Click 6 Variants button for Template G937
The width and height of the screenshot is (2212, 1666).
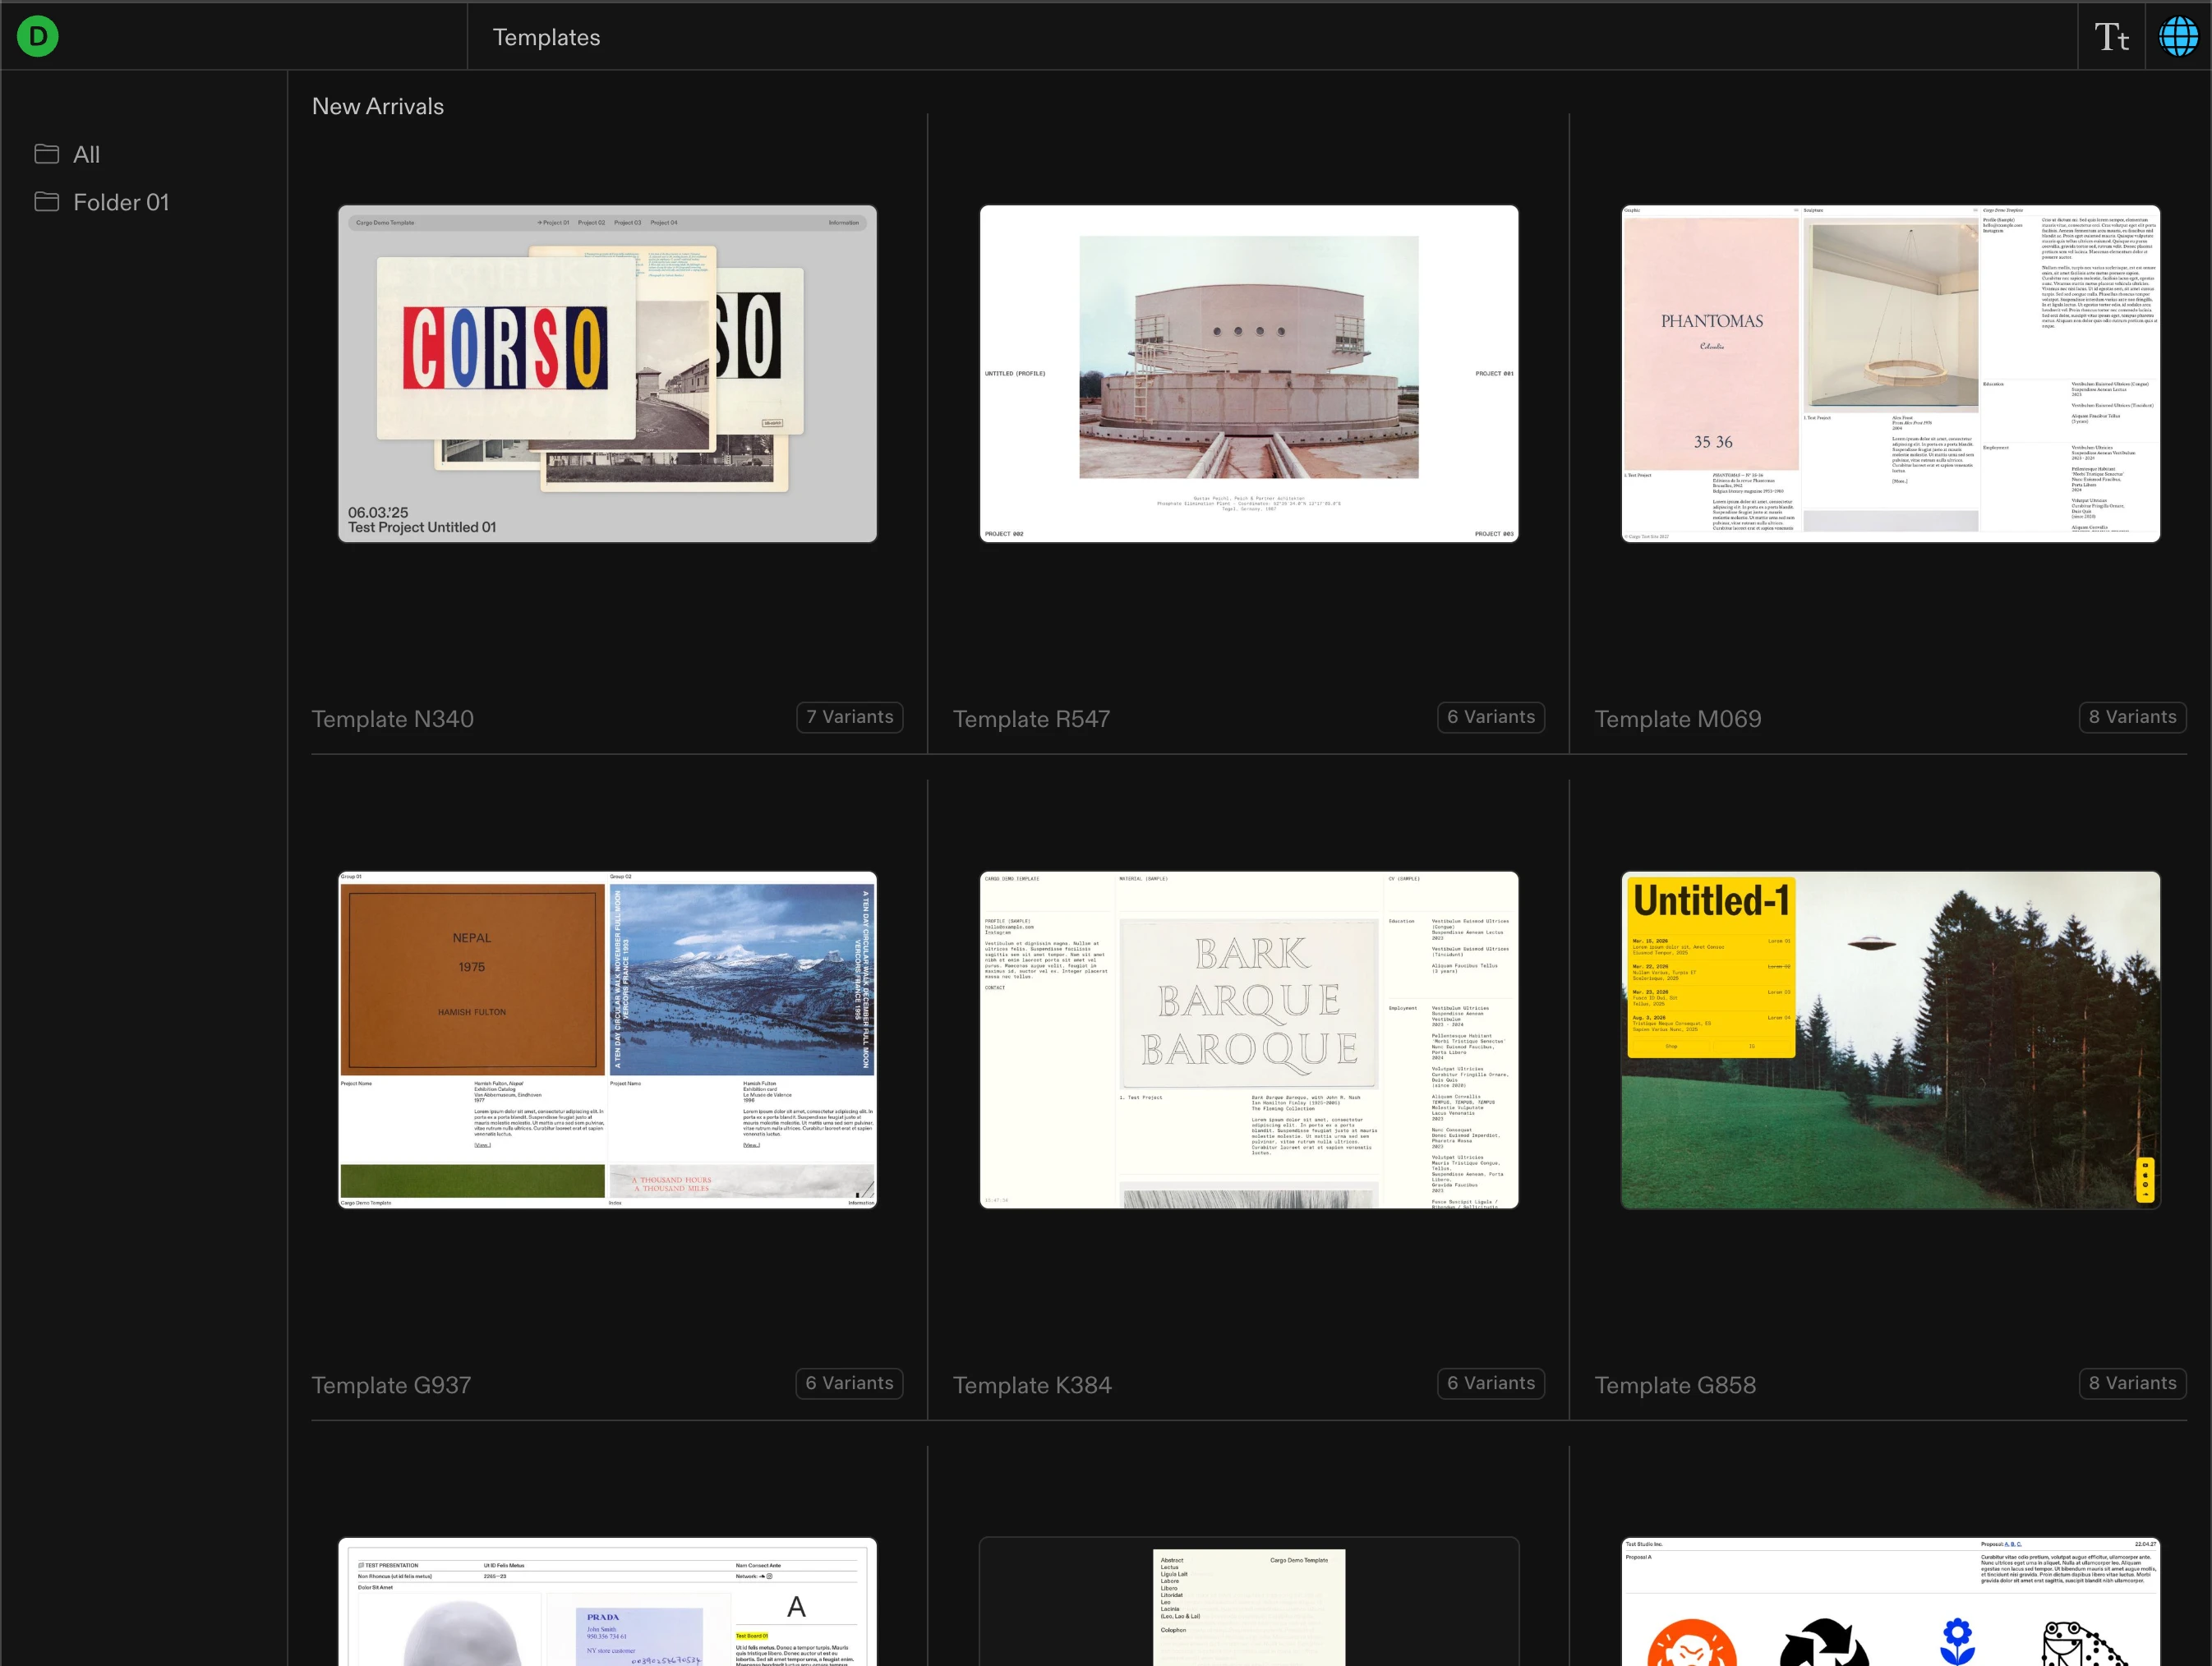(850, 1383)
